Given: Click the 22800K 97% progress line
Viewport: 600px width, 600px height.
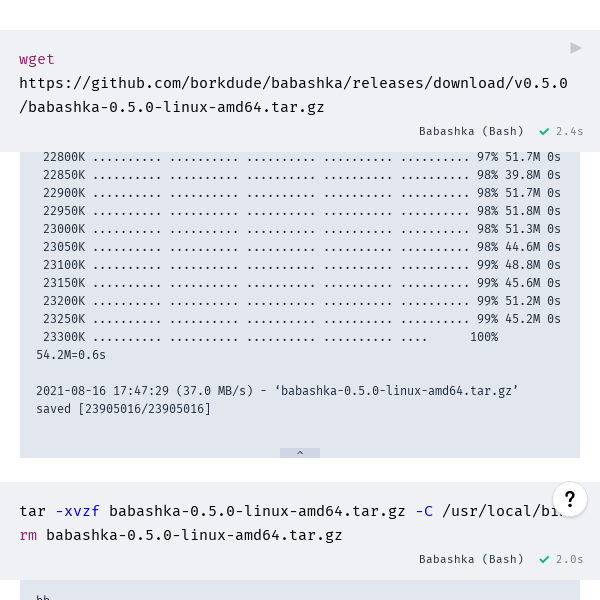Looking at the screenshot, I should click(302, 157).
